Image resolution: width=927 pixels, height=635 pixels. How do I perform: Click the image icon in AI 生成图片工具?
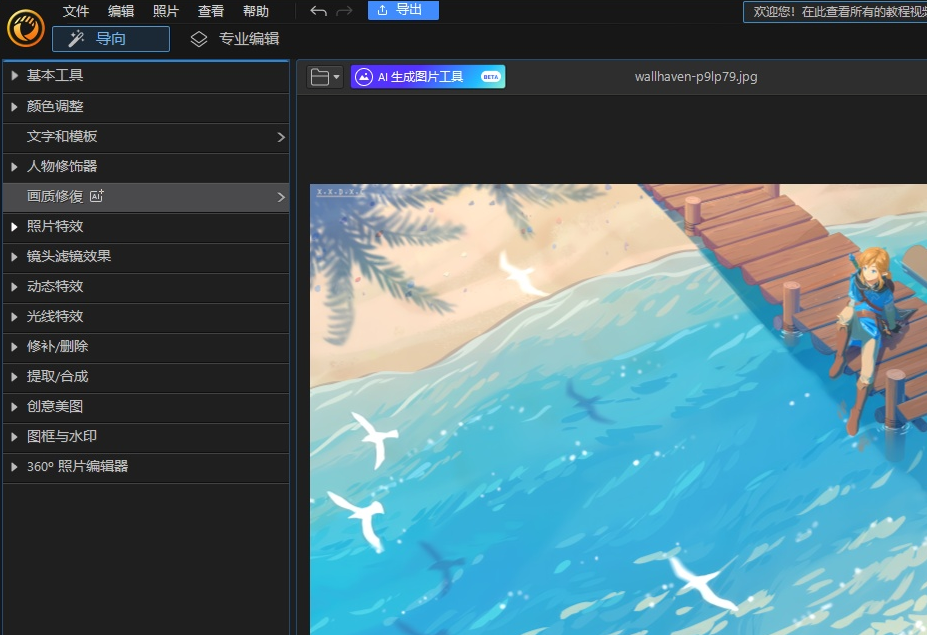click(364, 77)
